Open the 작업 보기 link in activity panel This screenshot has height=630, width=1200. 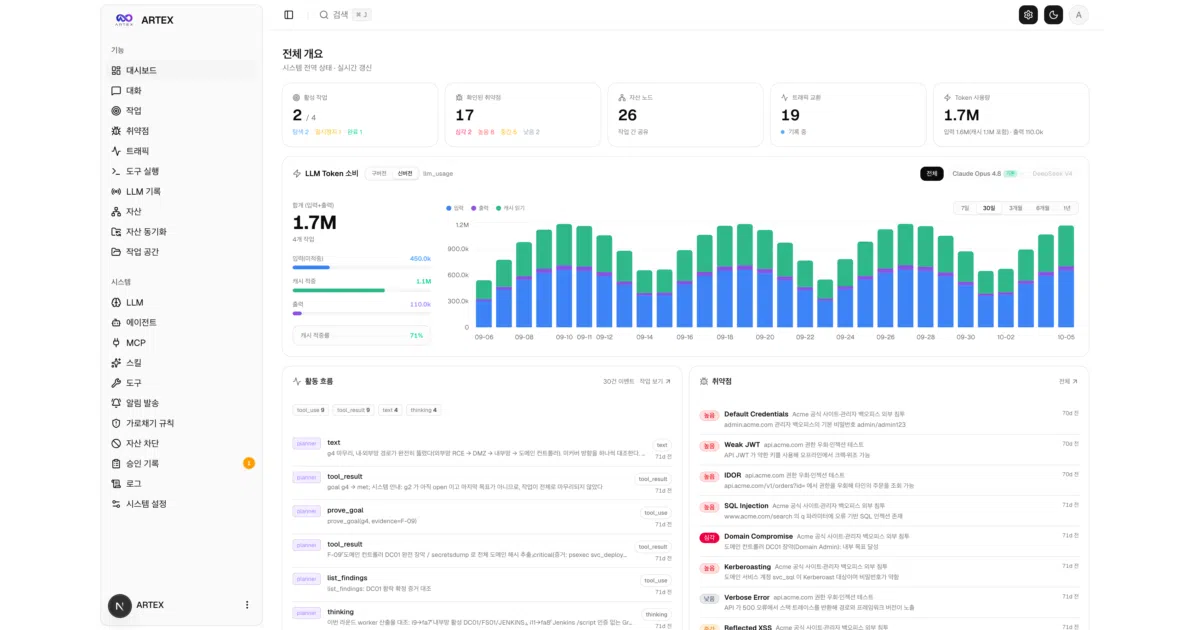655,381
